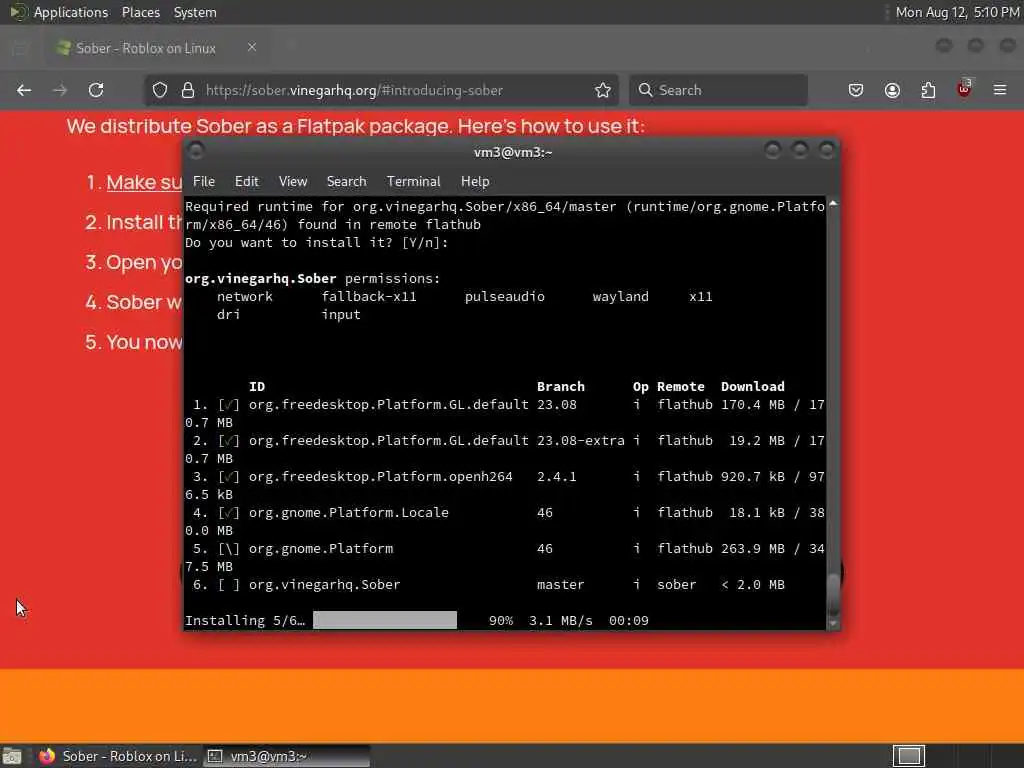Go back in Firefox history

click(24, 90)
